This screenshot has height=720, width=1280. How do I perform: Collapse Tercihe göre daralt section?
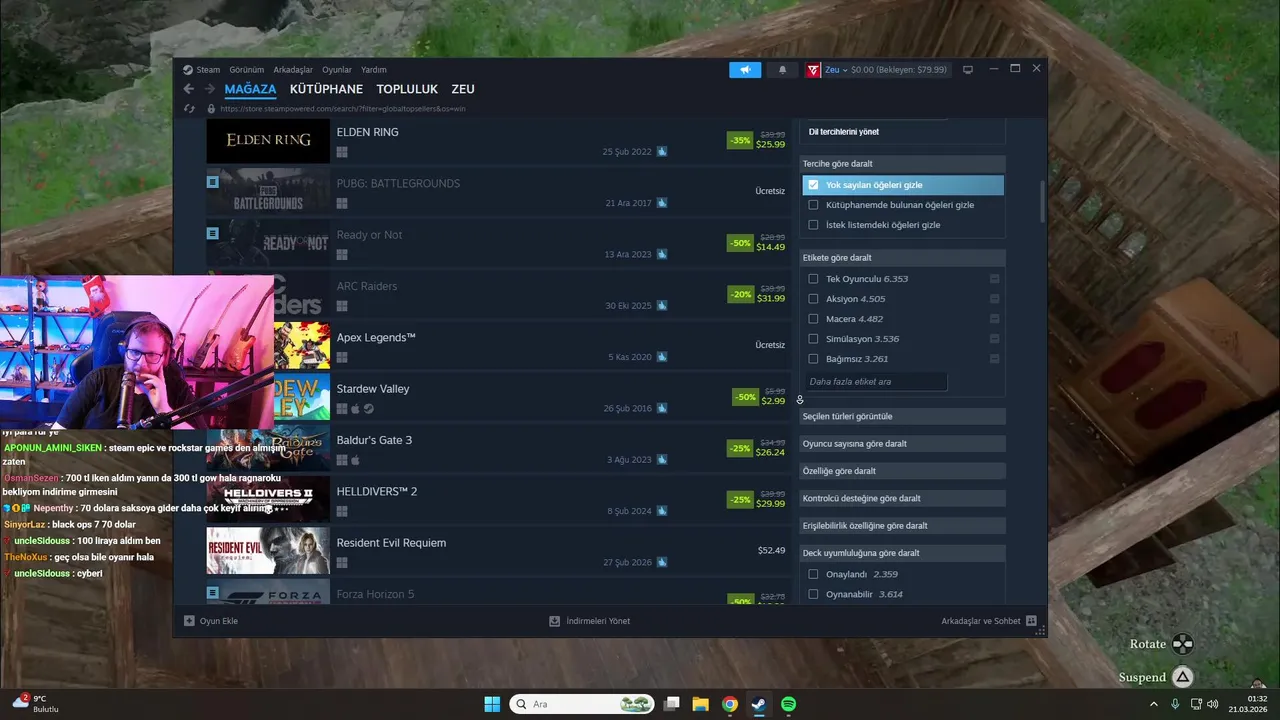pos(902,163)
